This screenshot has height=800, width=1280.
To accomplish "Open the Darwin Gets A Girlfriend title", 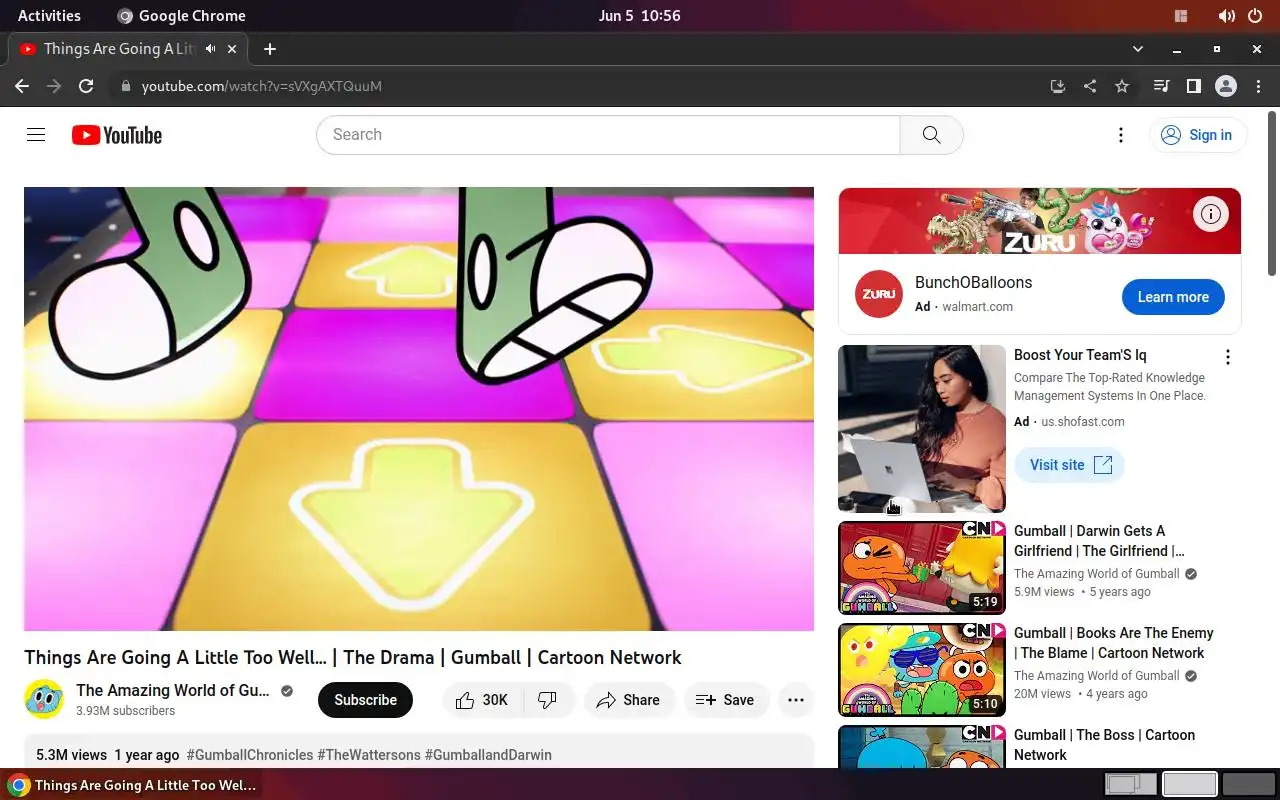I will pos(1099,541).
